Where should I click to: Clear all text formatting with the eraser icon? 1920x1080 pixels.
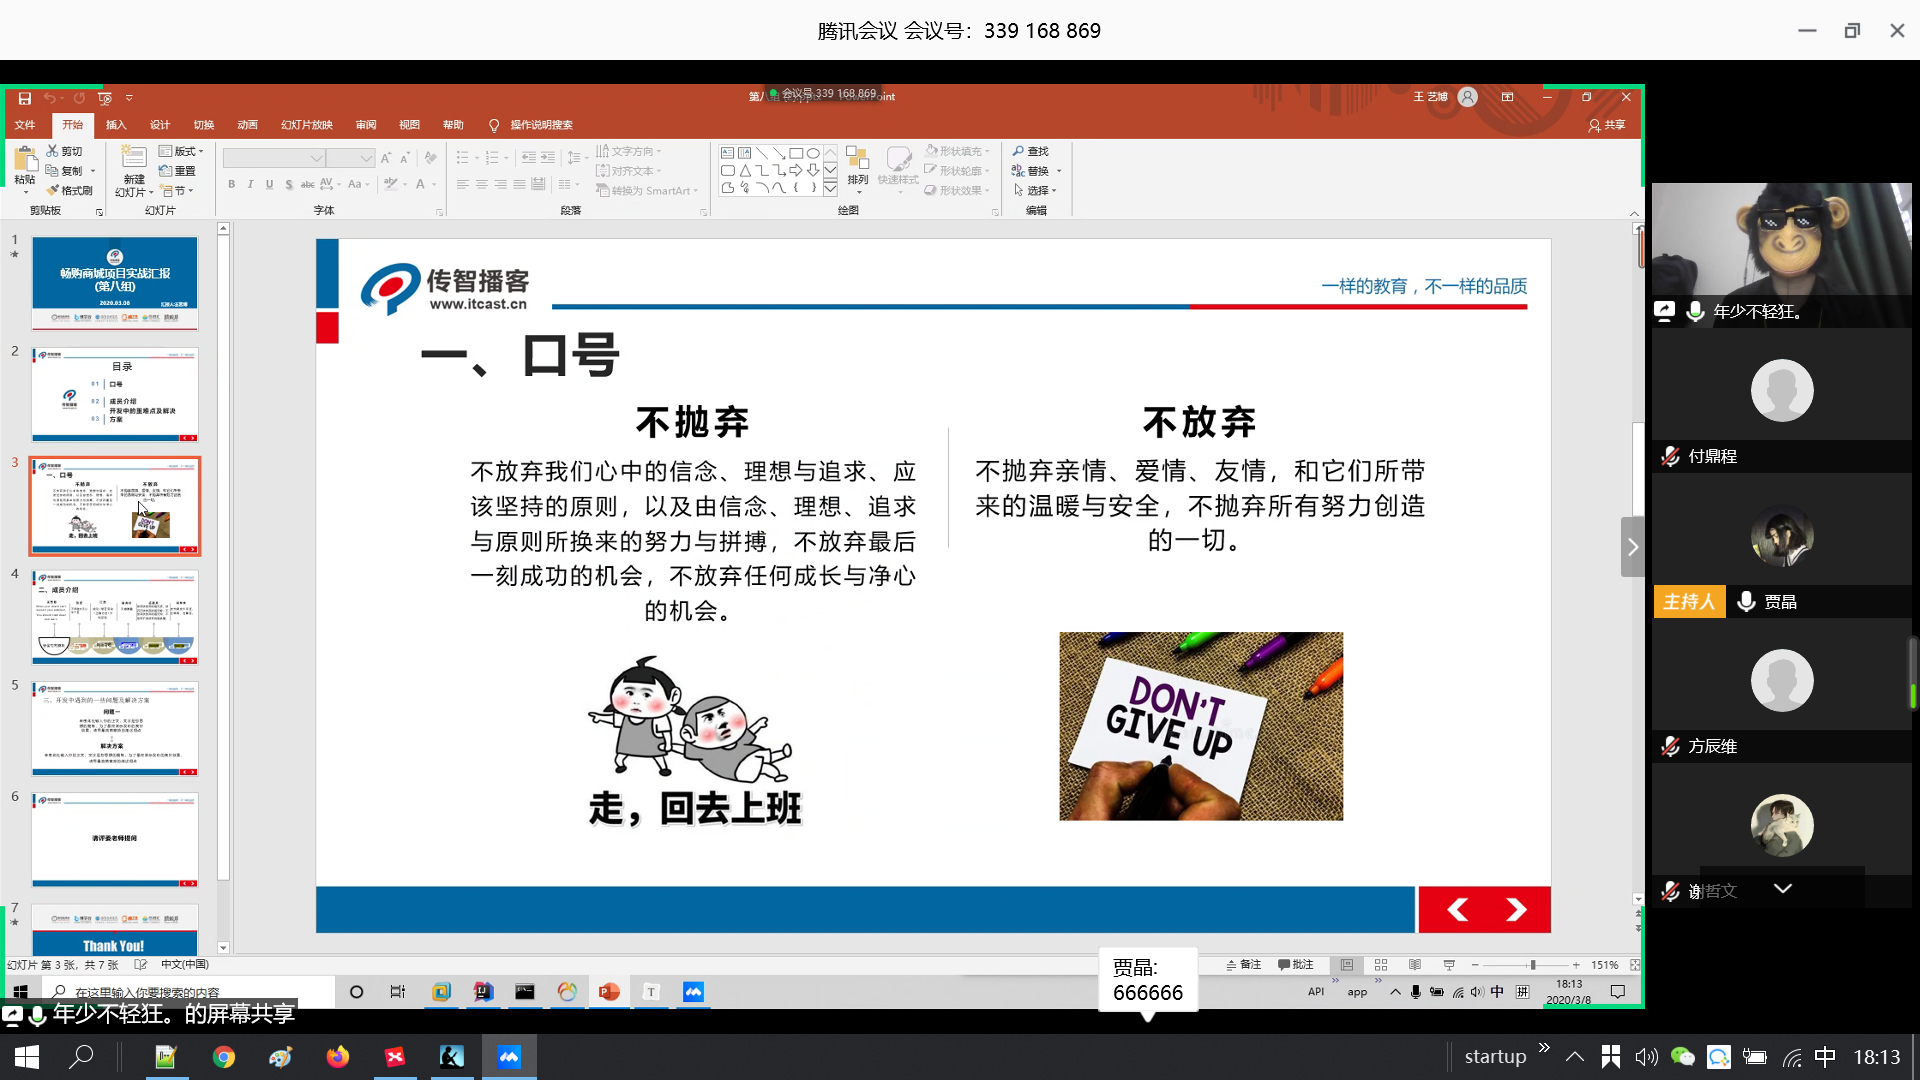point(430,158)
